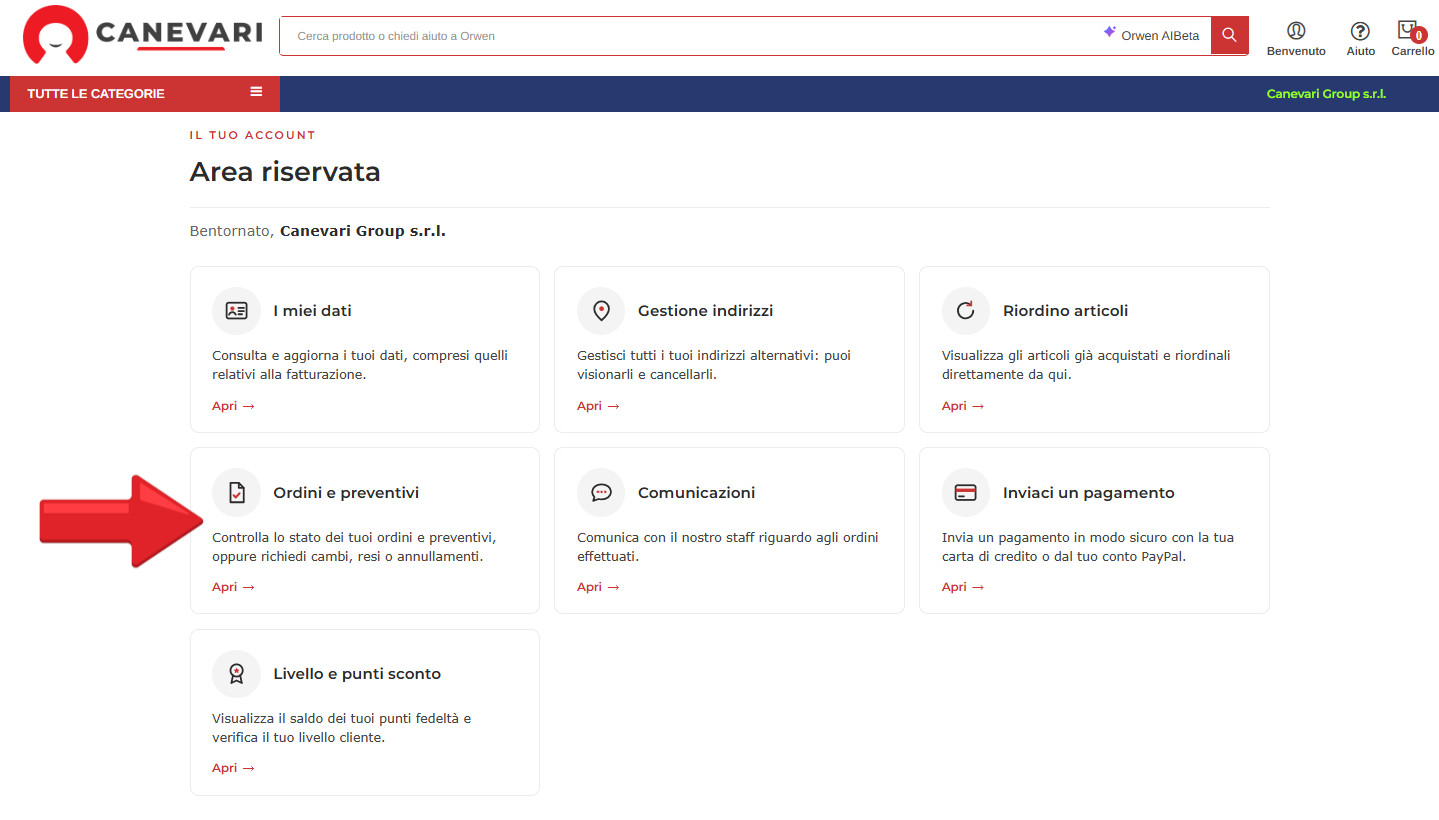Select the Inviaci un pagamento heading

pos(1088,493)
